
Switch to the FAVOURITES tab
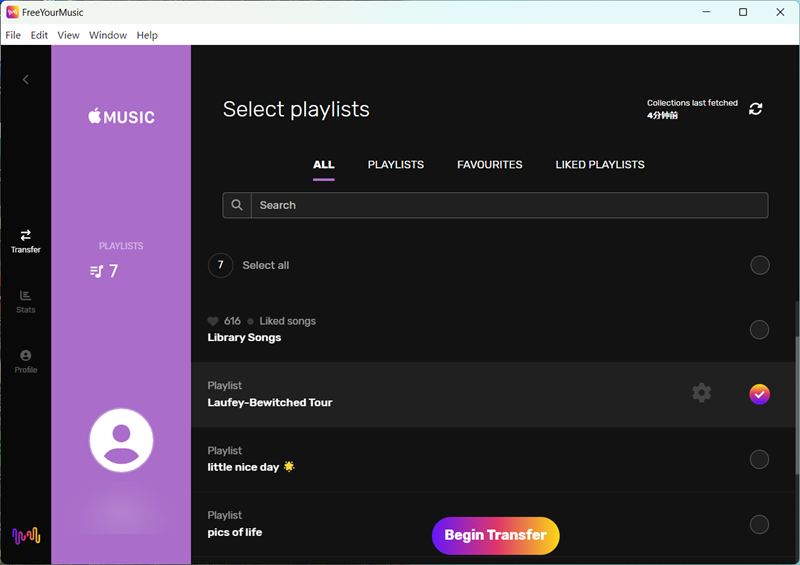pos(490,165)
